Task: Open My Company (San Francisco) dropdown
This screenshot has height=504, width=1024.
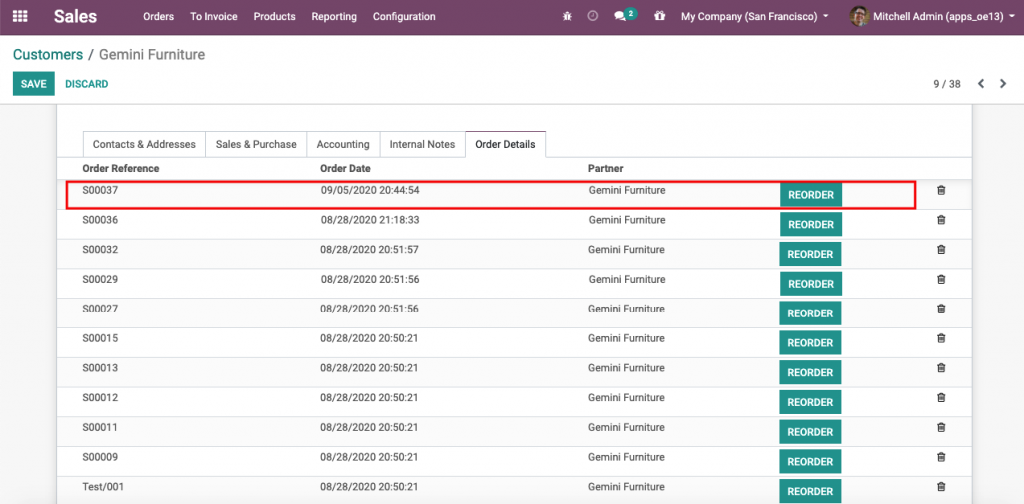Action: pos(754,16)
